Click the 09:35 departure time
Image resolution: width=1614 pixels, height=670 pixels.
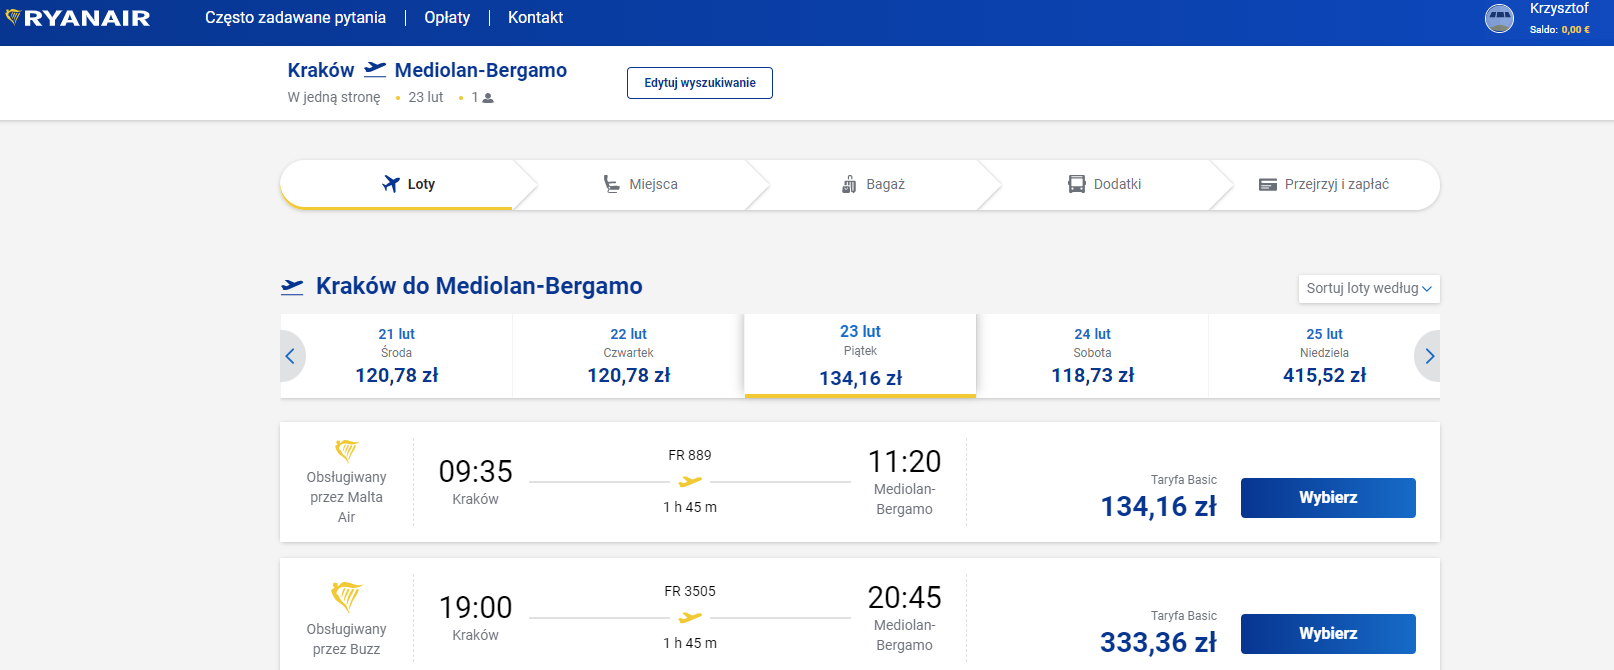[x=475, y=471]
